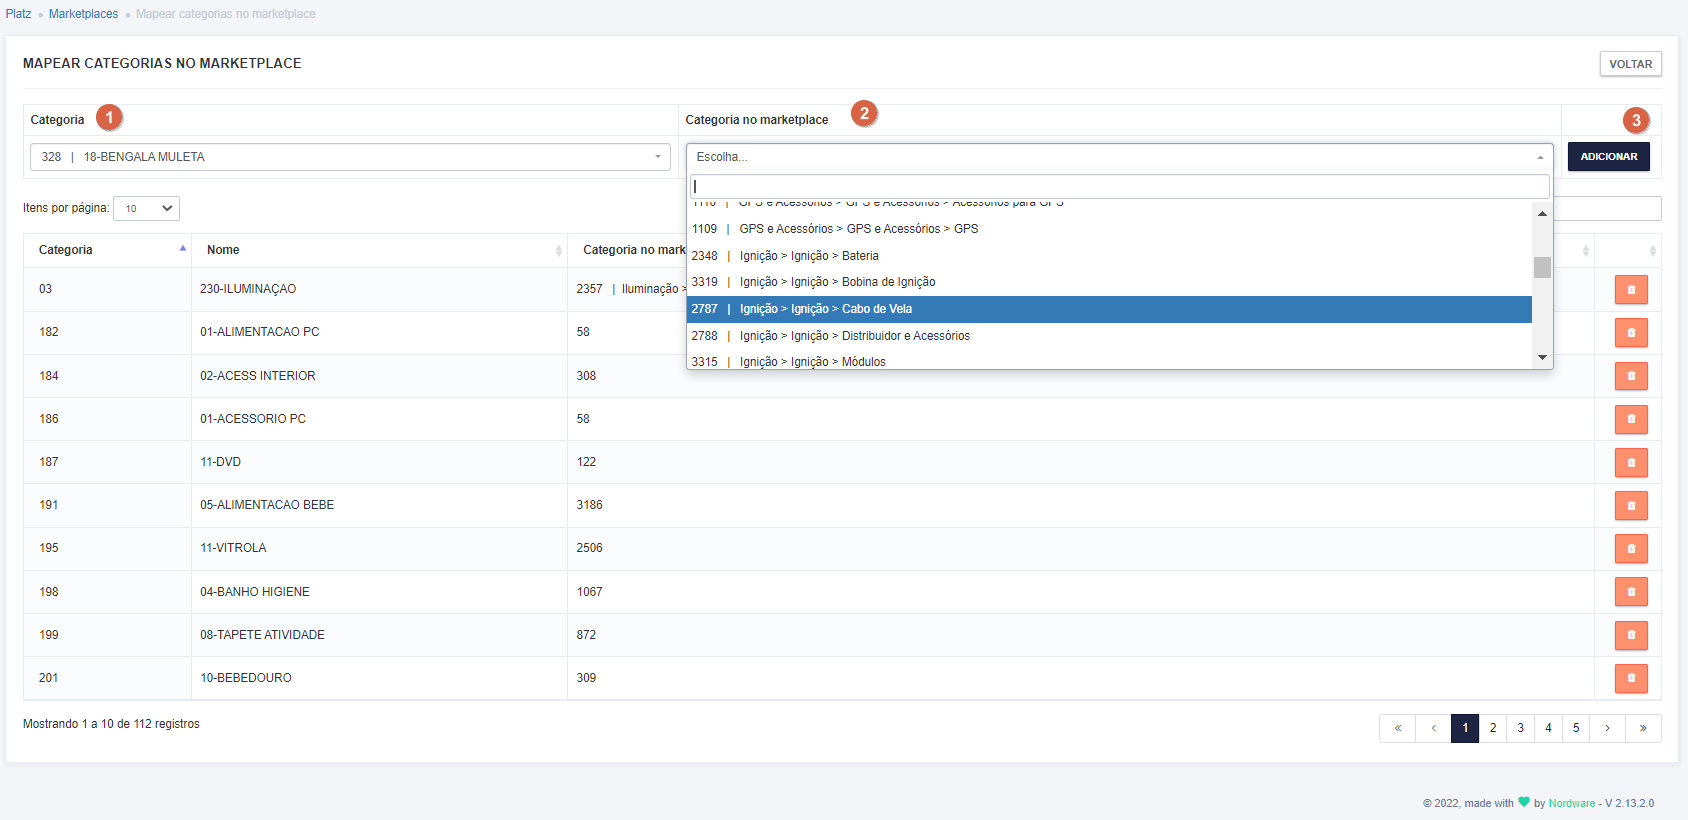Click the ADICIONAR button
Screen dimensions: 1688x820
[1608, 157]
